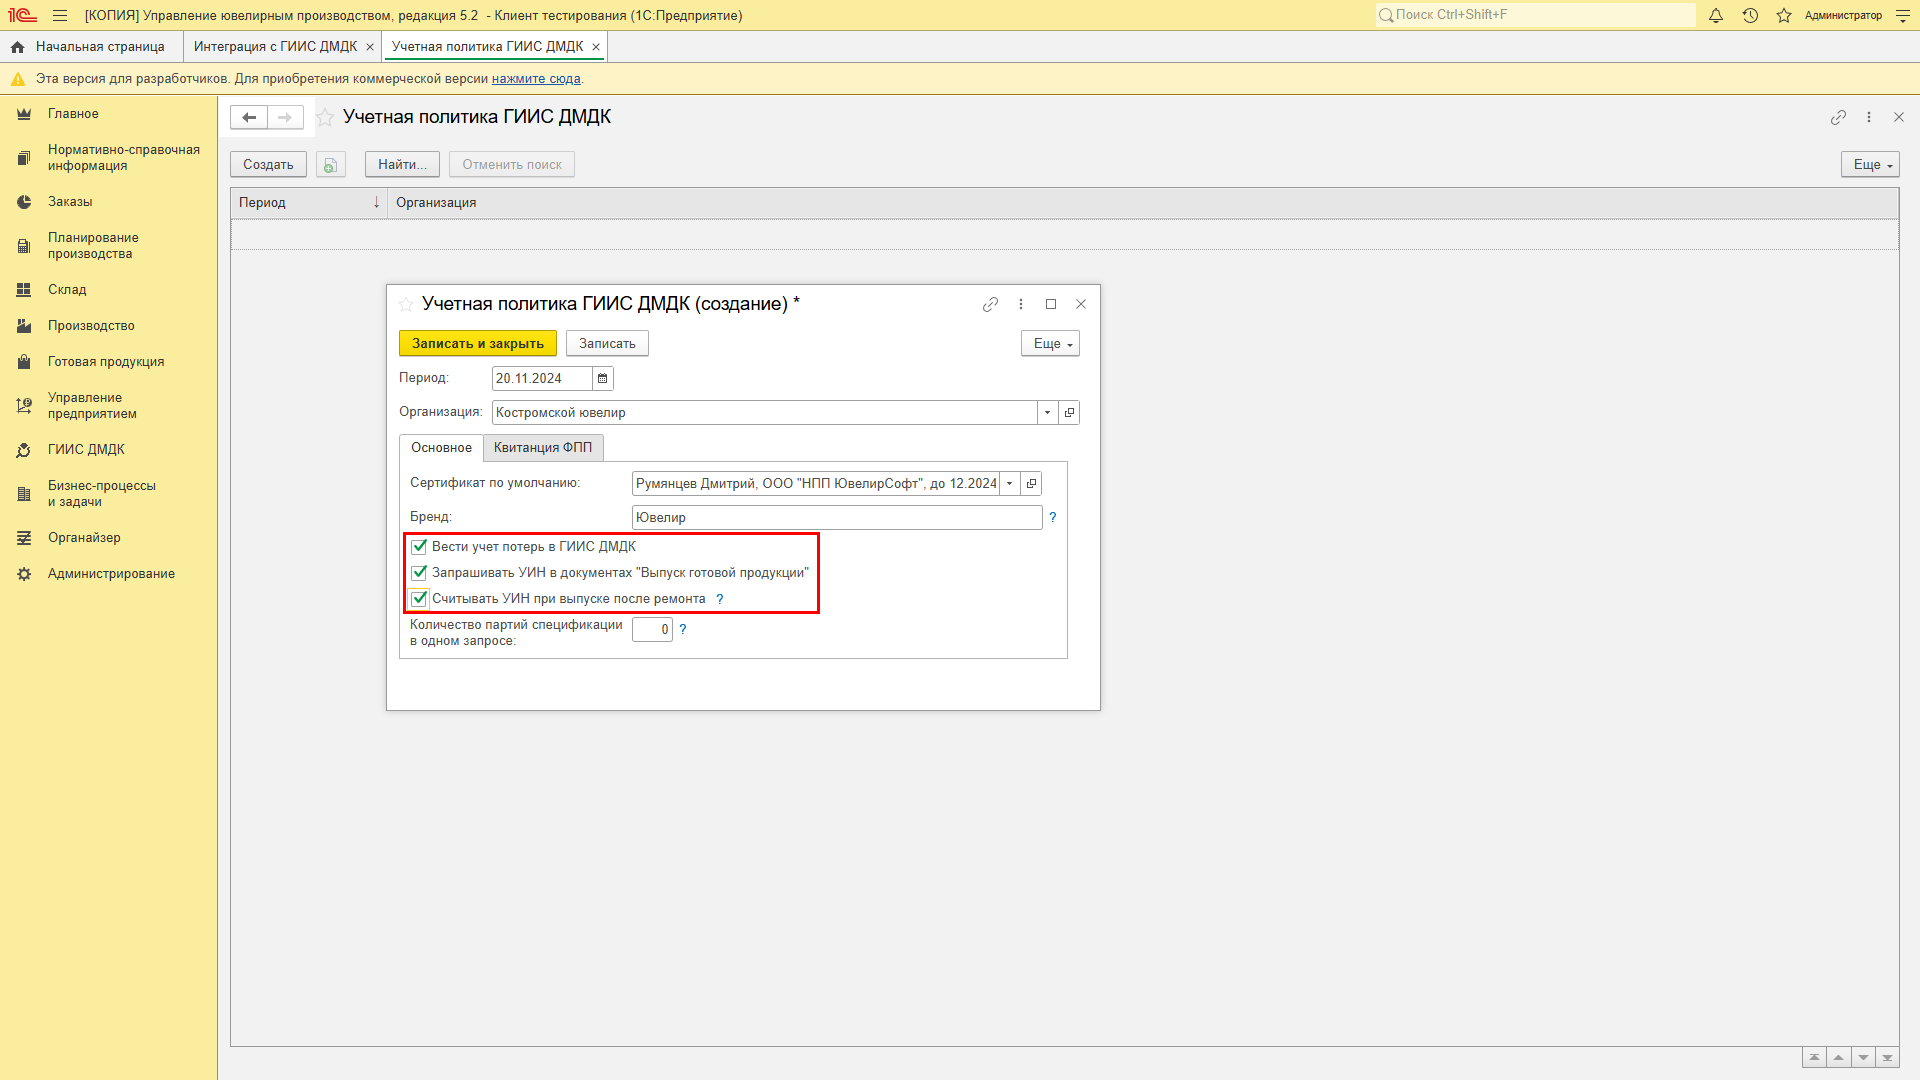Click the Период date field
Viewport: 1920px width, 1080px height.
[542, 378]
